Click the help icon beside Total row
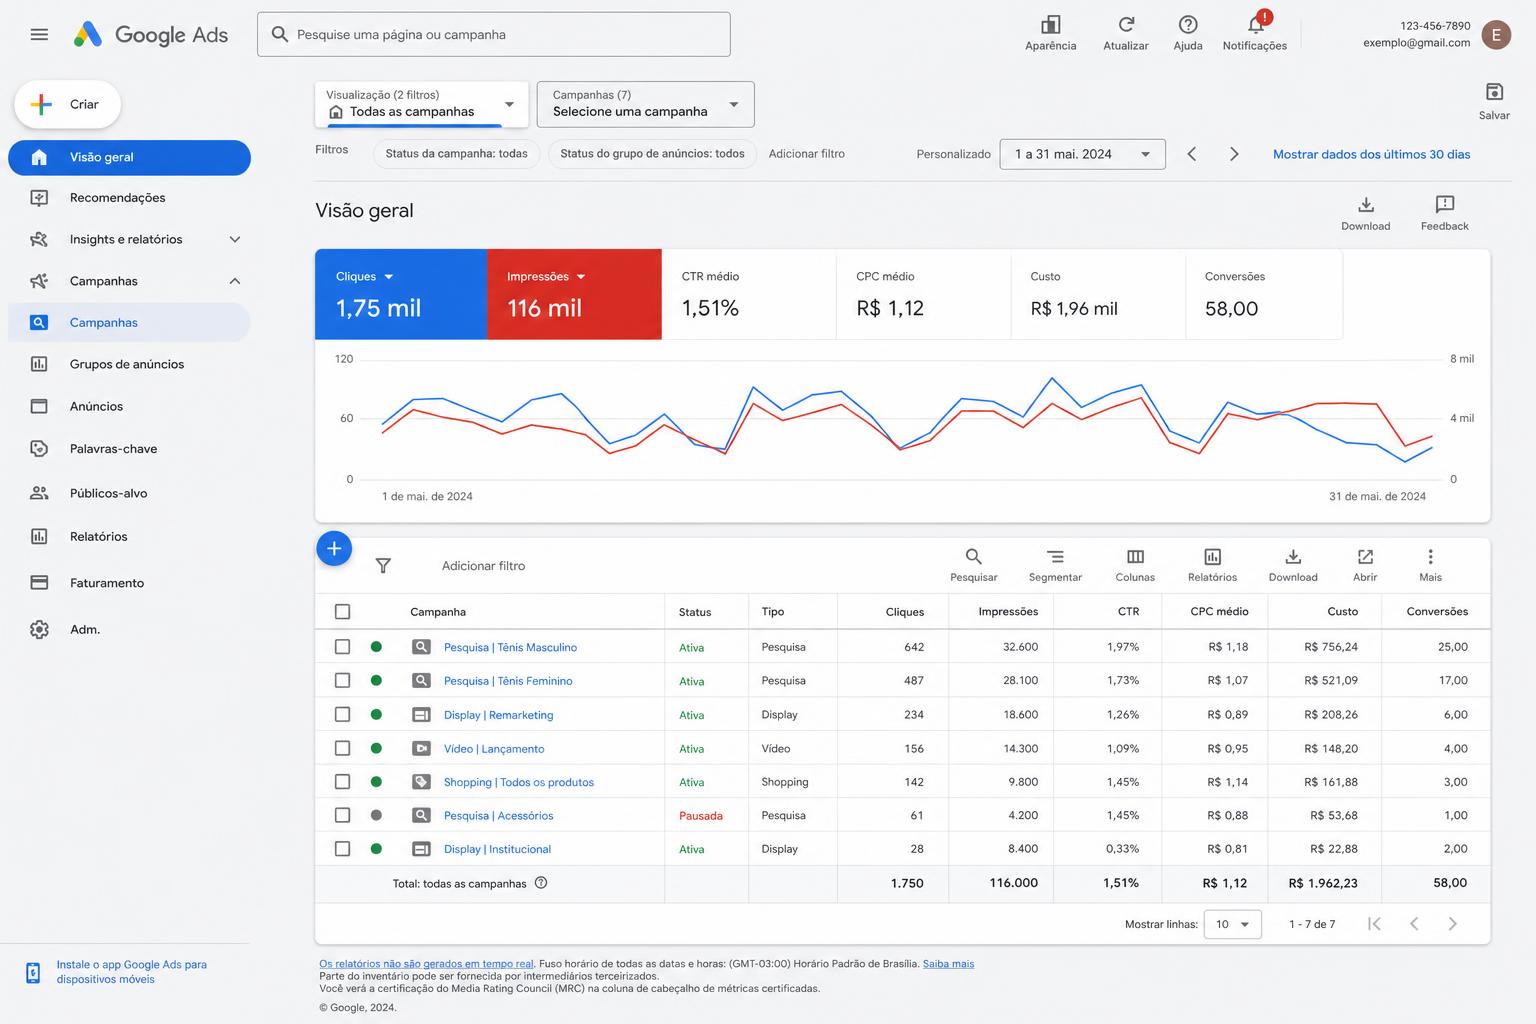This screenshot has width=1536, height=1024. (x=541, y=883)
